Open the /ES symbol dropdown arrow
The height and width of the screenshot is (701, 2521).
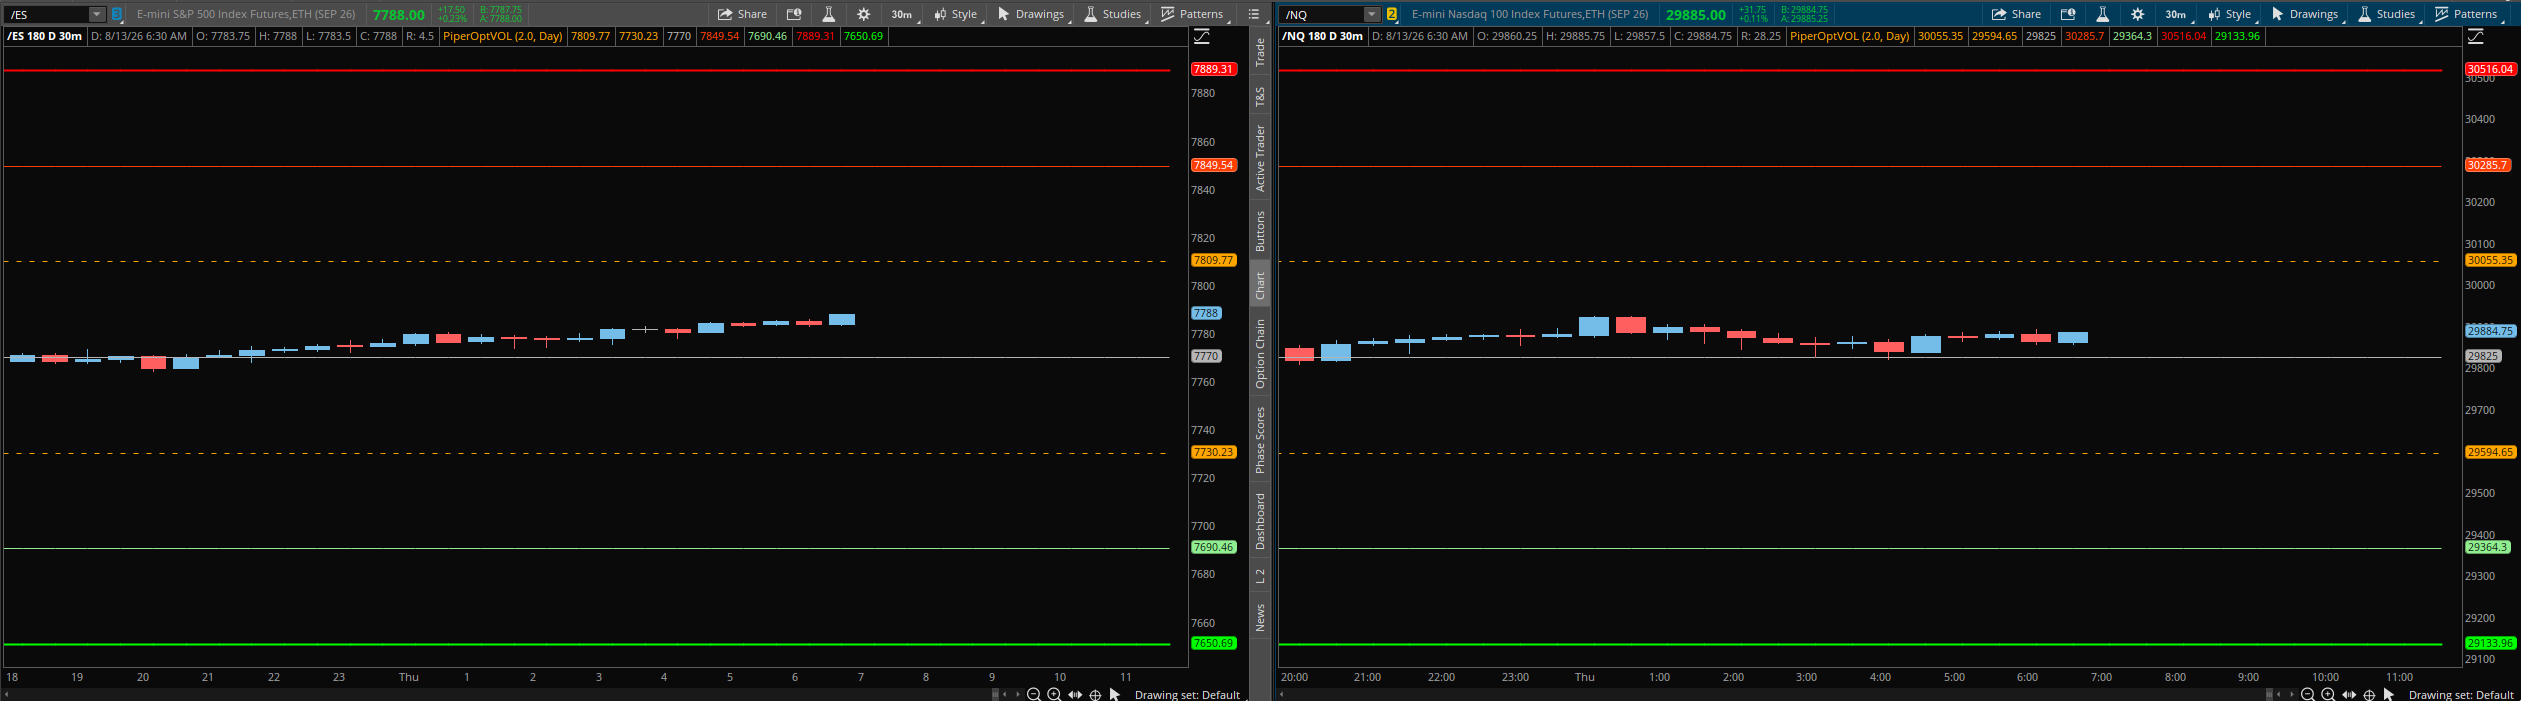97,15
